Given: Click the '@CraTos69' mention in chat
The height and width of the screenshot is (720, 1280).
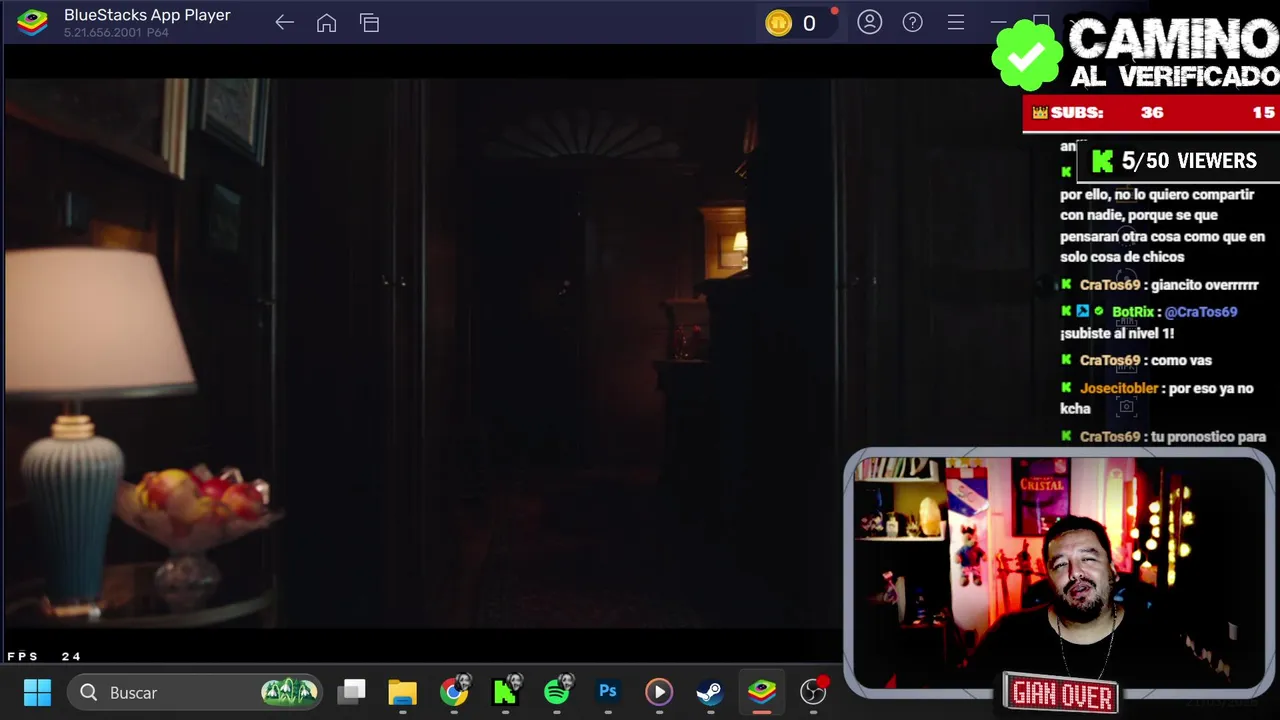Looking at the screenshot, I should click(x=1201, y=312).
